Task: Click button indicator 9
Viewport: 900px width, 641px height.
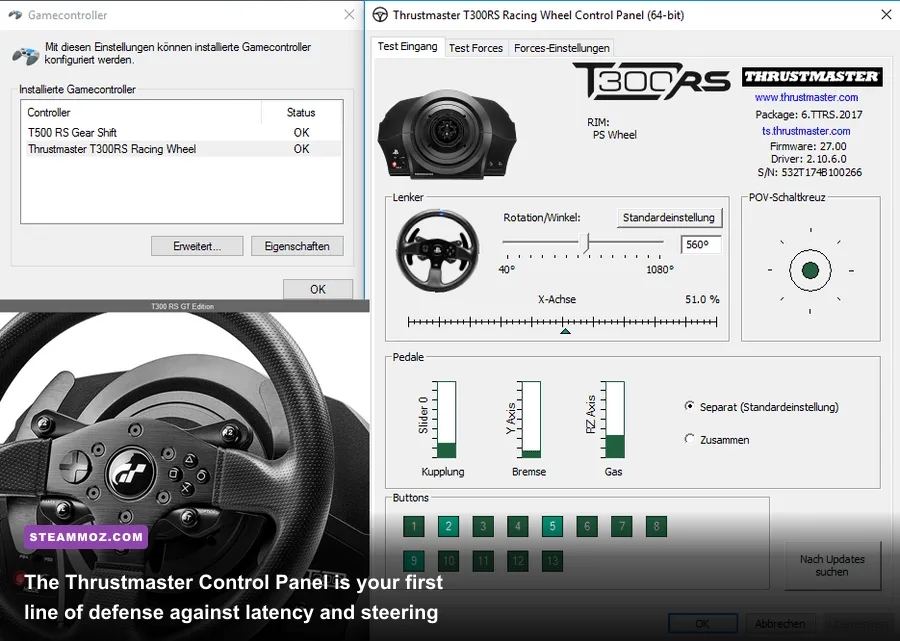Action: (413, 561)
